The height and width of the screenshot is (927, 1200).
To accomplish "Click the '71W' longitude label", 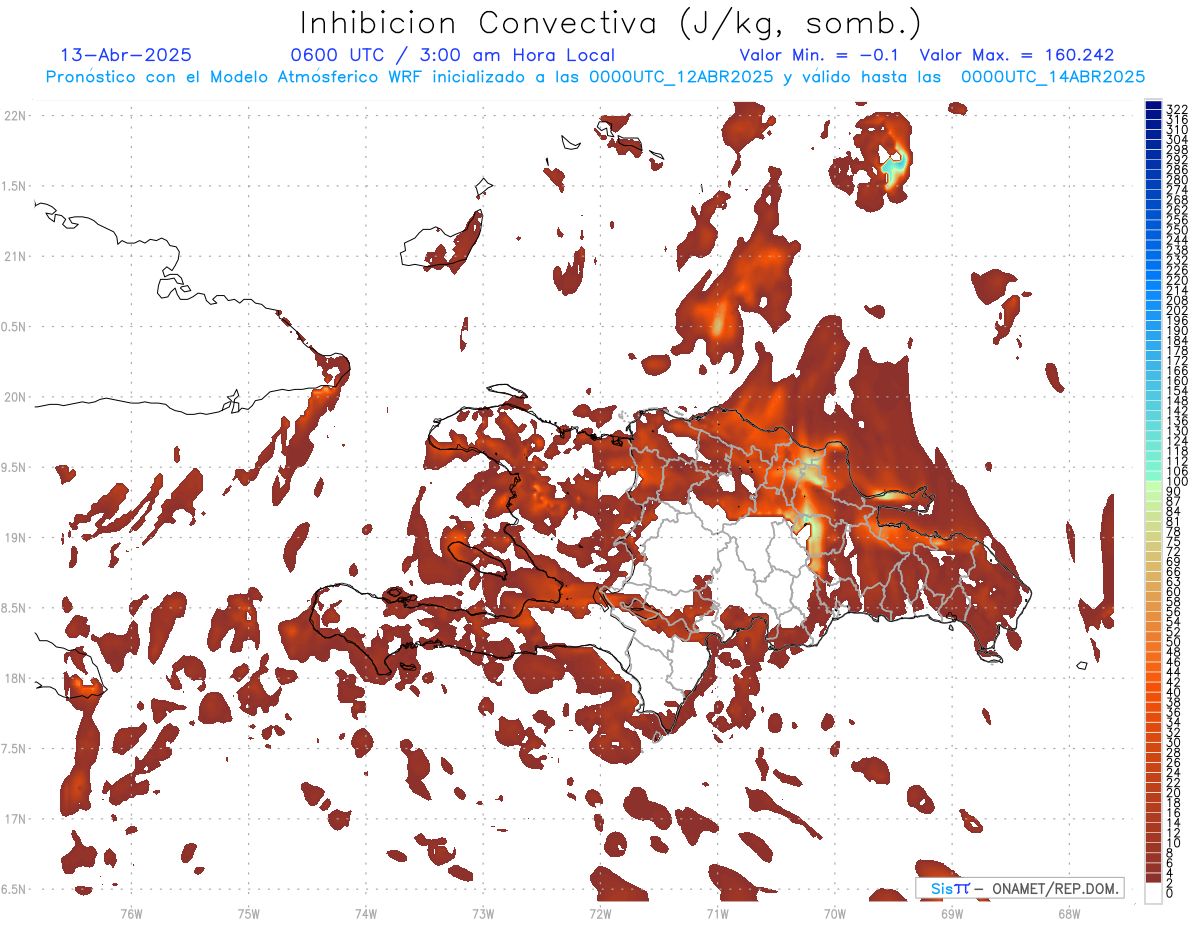I will (x=717, y=913).
